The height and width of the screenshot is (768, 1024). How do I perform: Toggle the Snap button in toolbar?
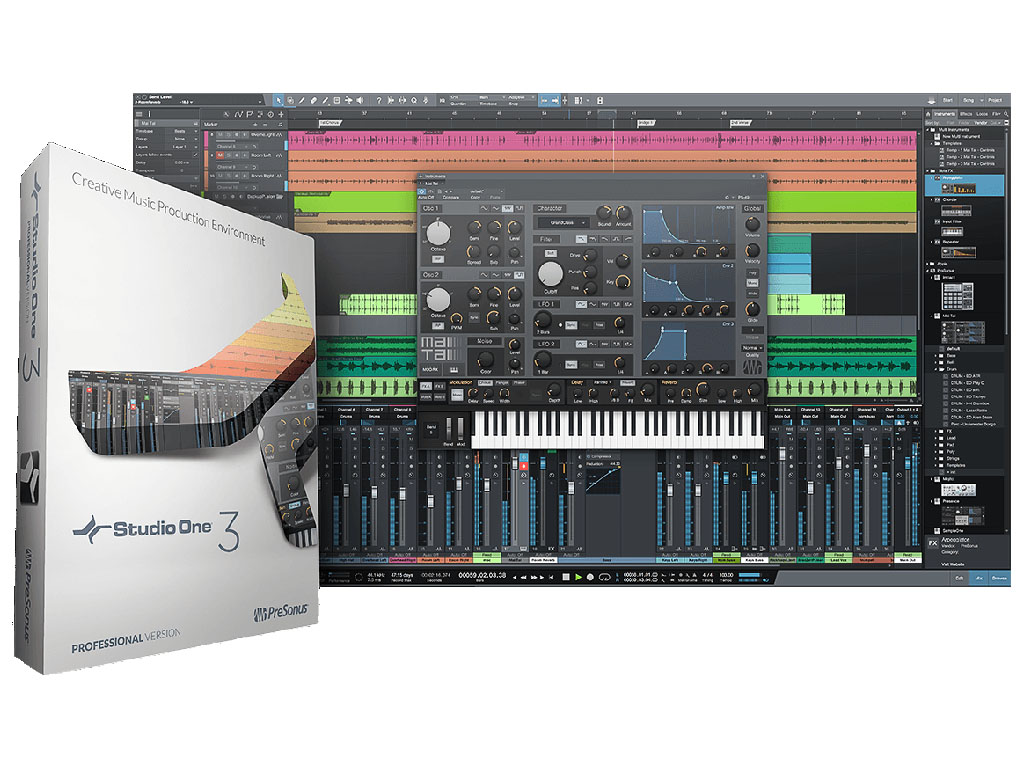545,100
